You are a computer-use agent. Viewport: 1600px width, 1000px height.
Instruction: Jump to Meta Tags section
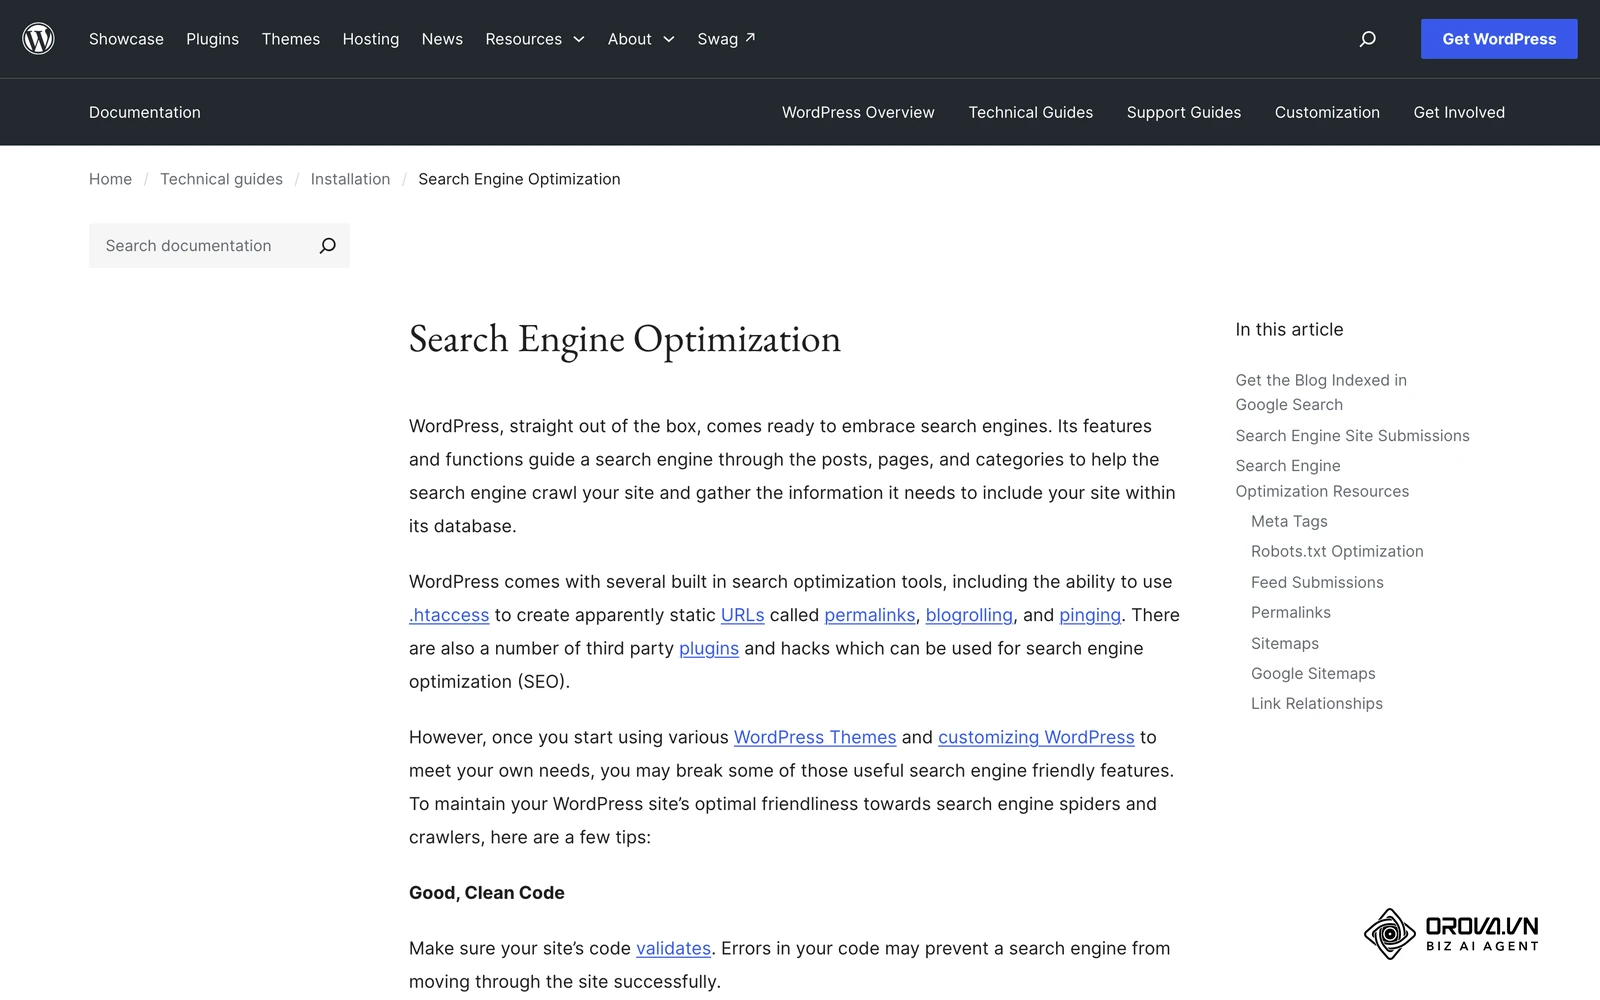coord(1289,521)
